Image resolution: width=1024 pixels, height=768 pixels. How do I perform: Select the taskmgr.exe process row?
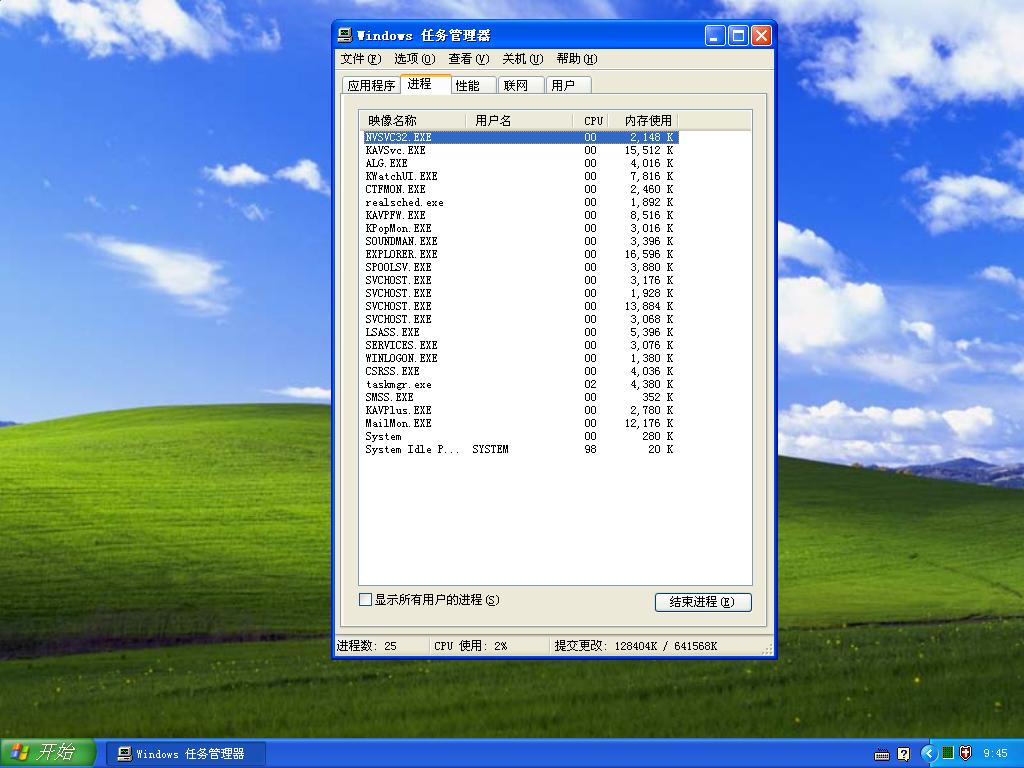pyautogui.click(x=521, y=384)
